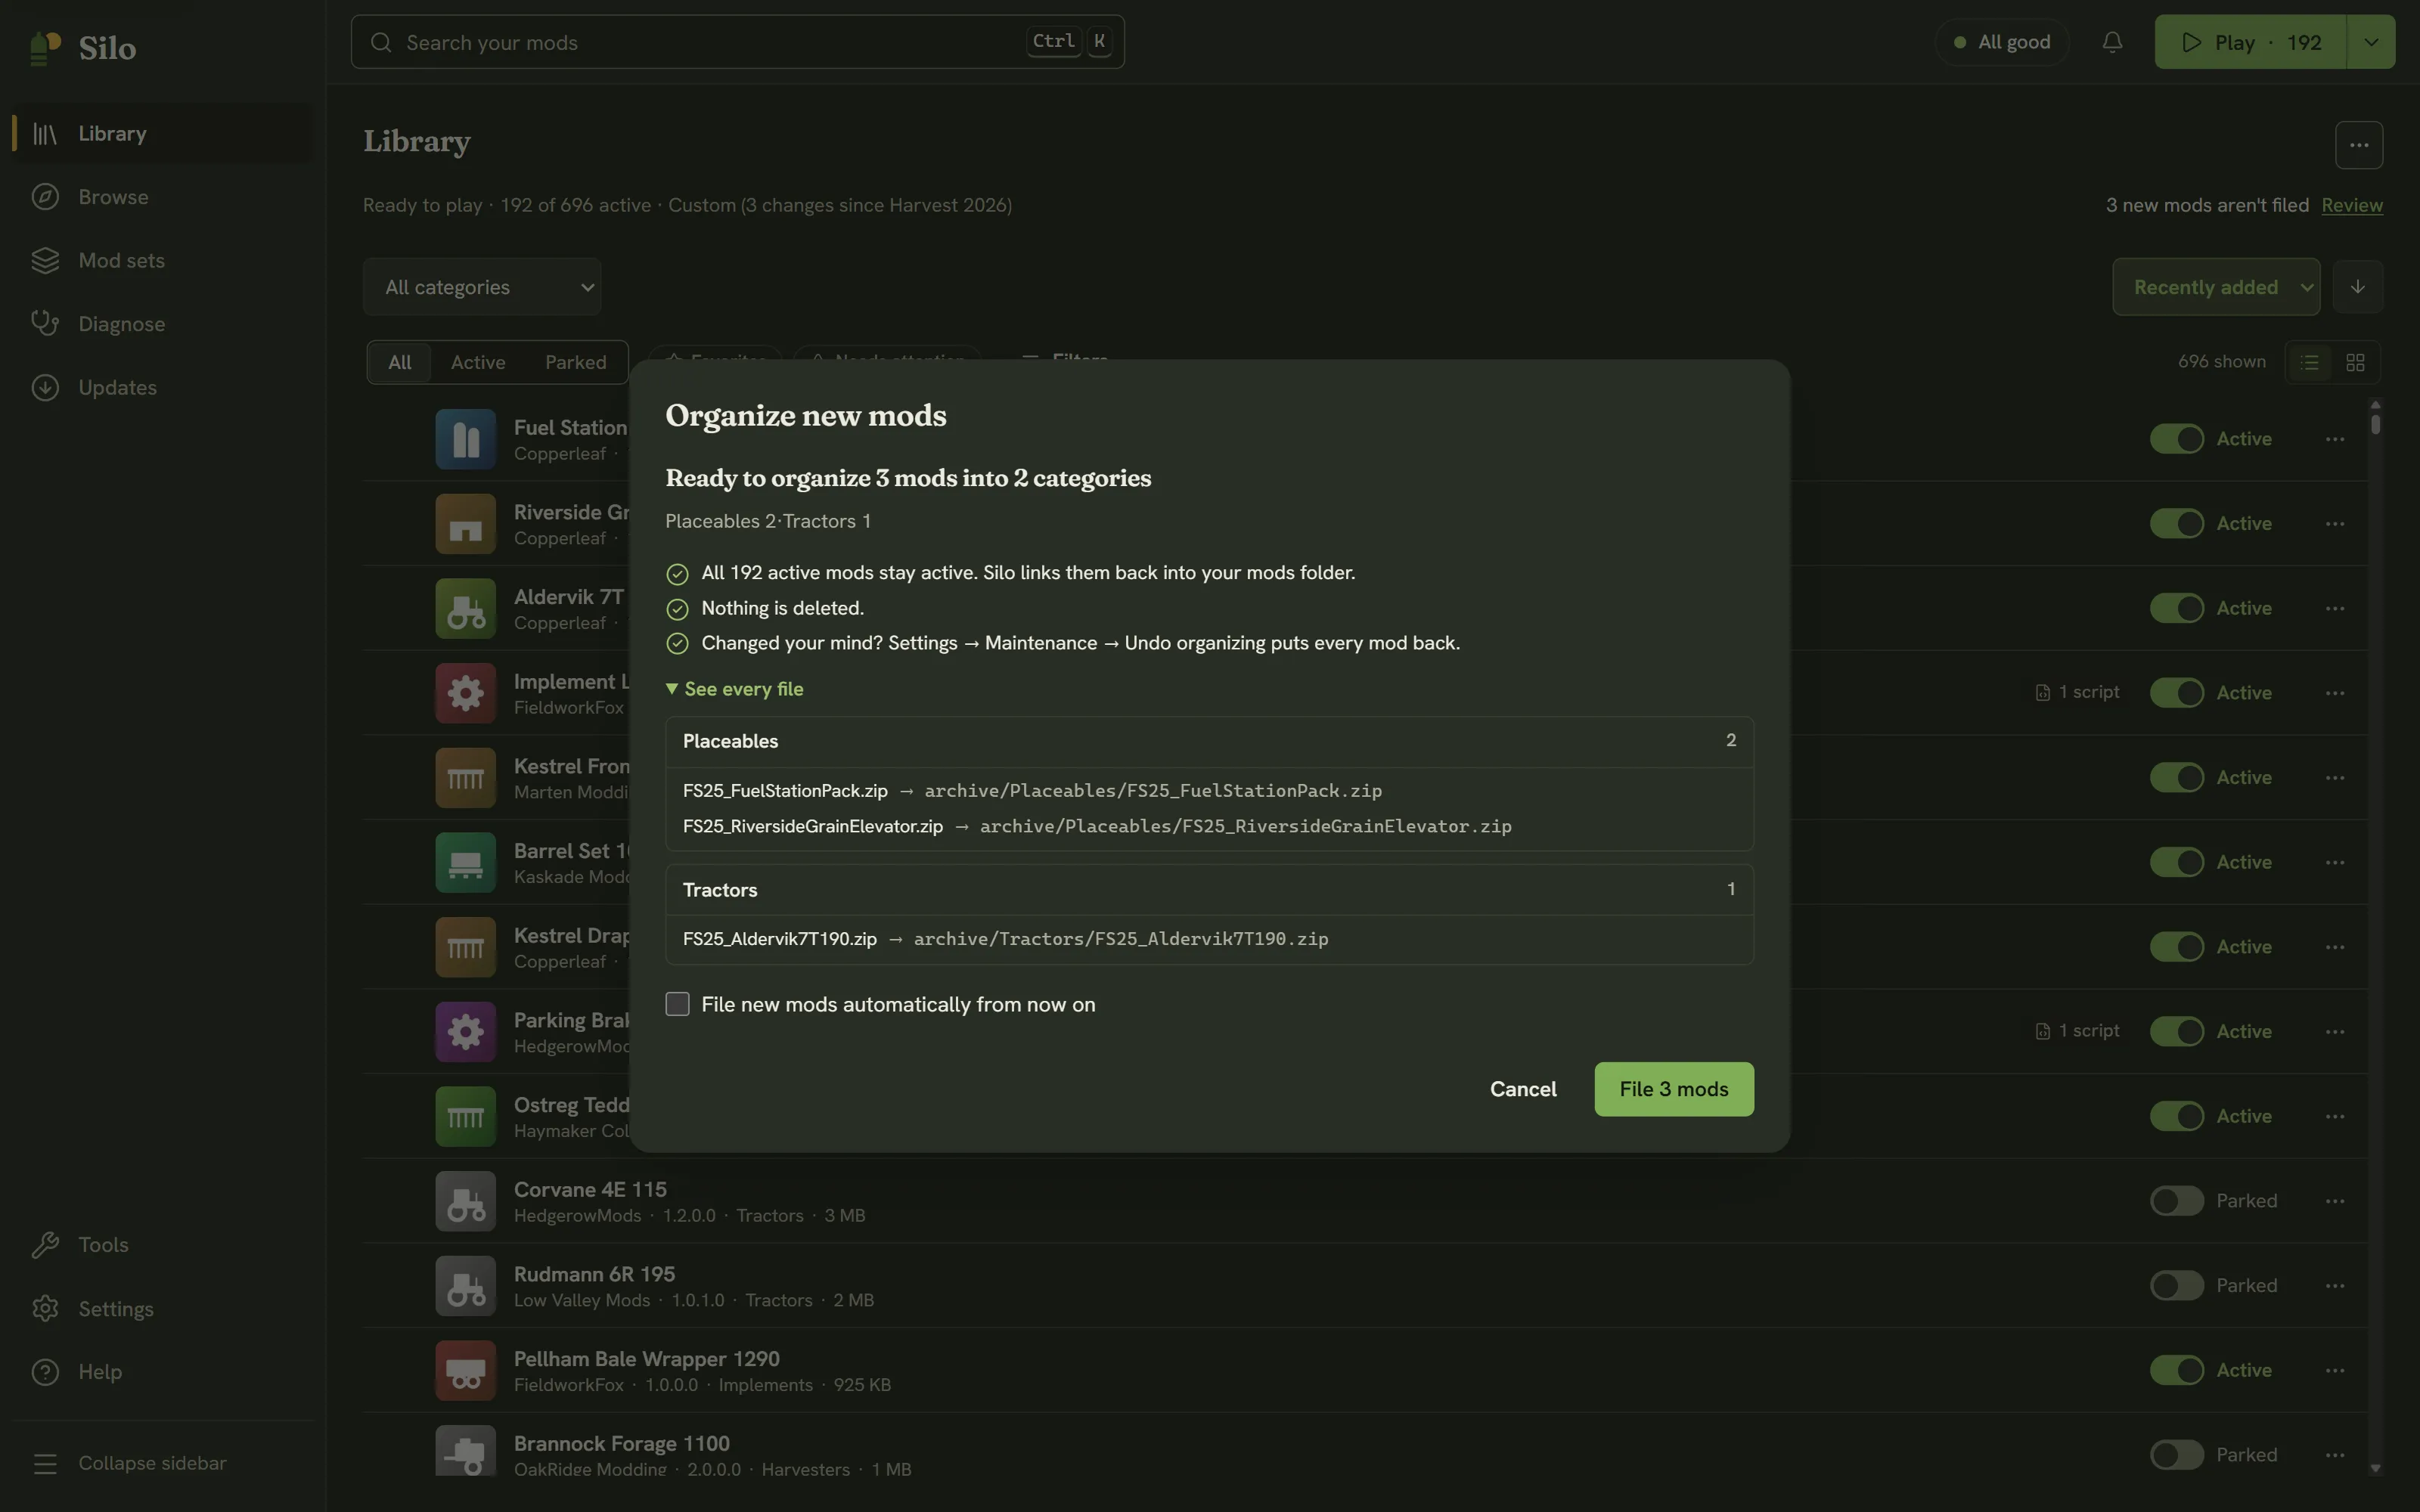
Task: Click the Tractors group header
Action: [x=1209, y=891]
